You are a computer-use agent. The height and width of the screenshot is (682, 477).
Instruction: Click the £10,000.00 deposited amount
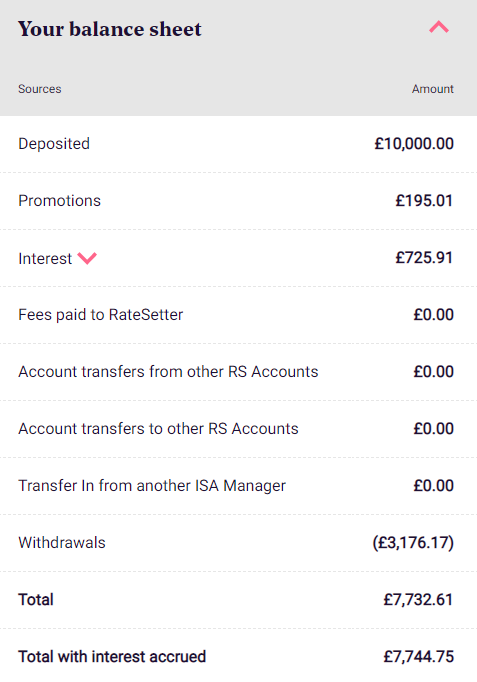414,144
